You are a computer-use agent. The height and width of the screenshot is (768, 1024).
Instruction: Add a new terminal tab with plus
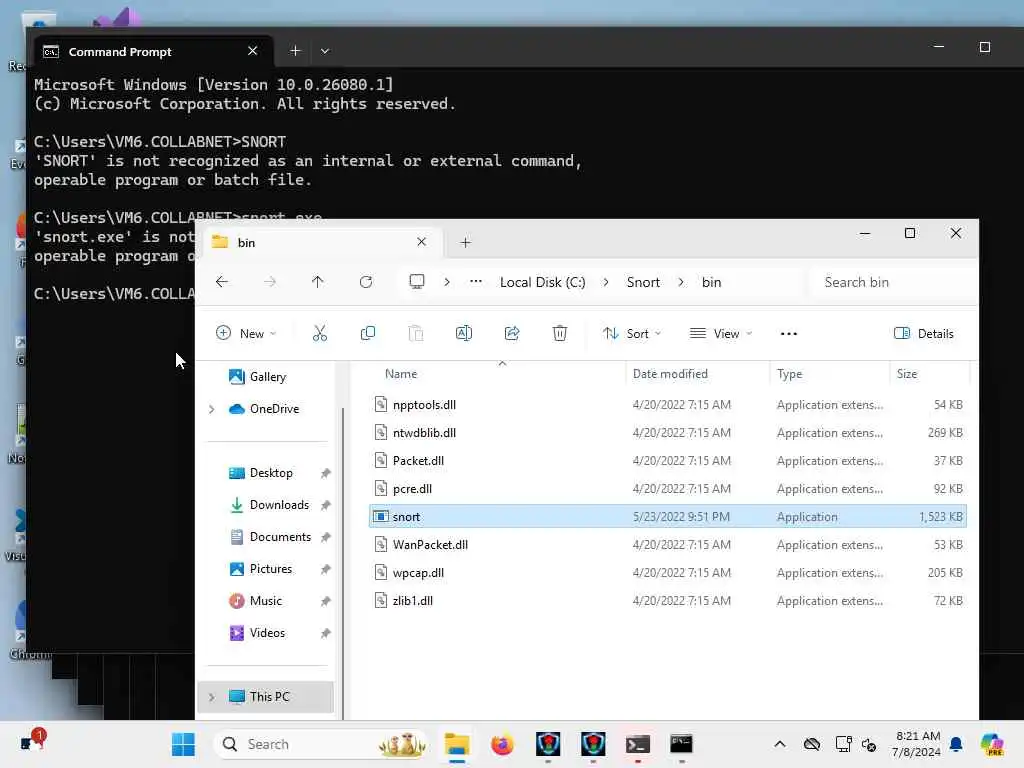pyautogui.click(x=295, y=51)
